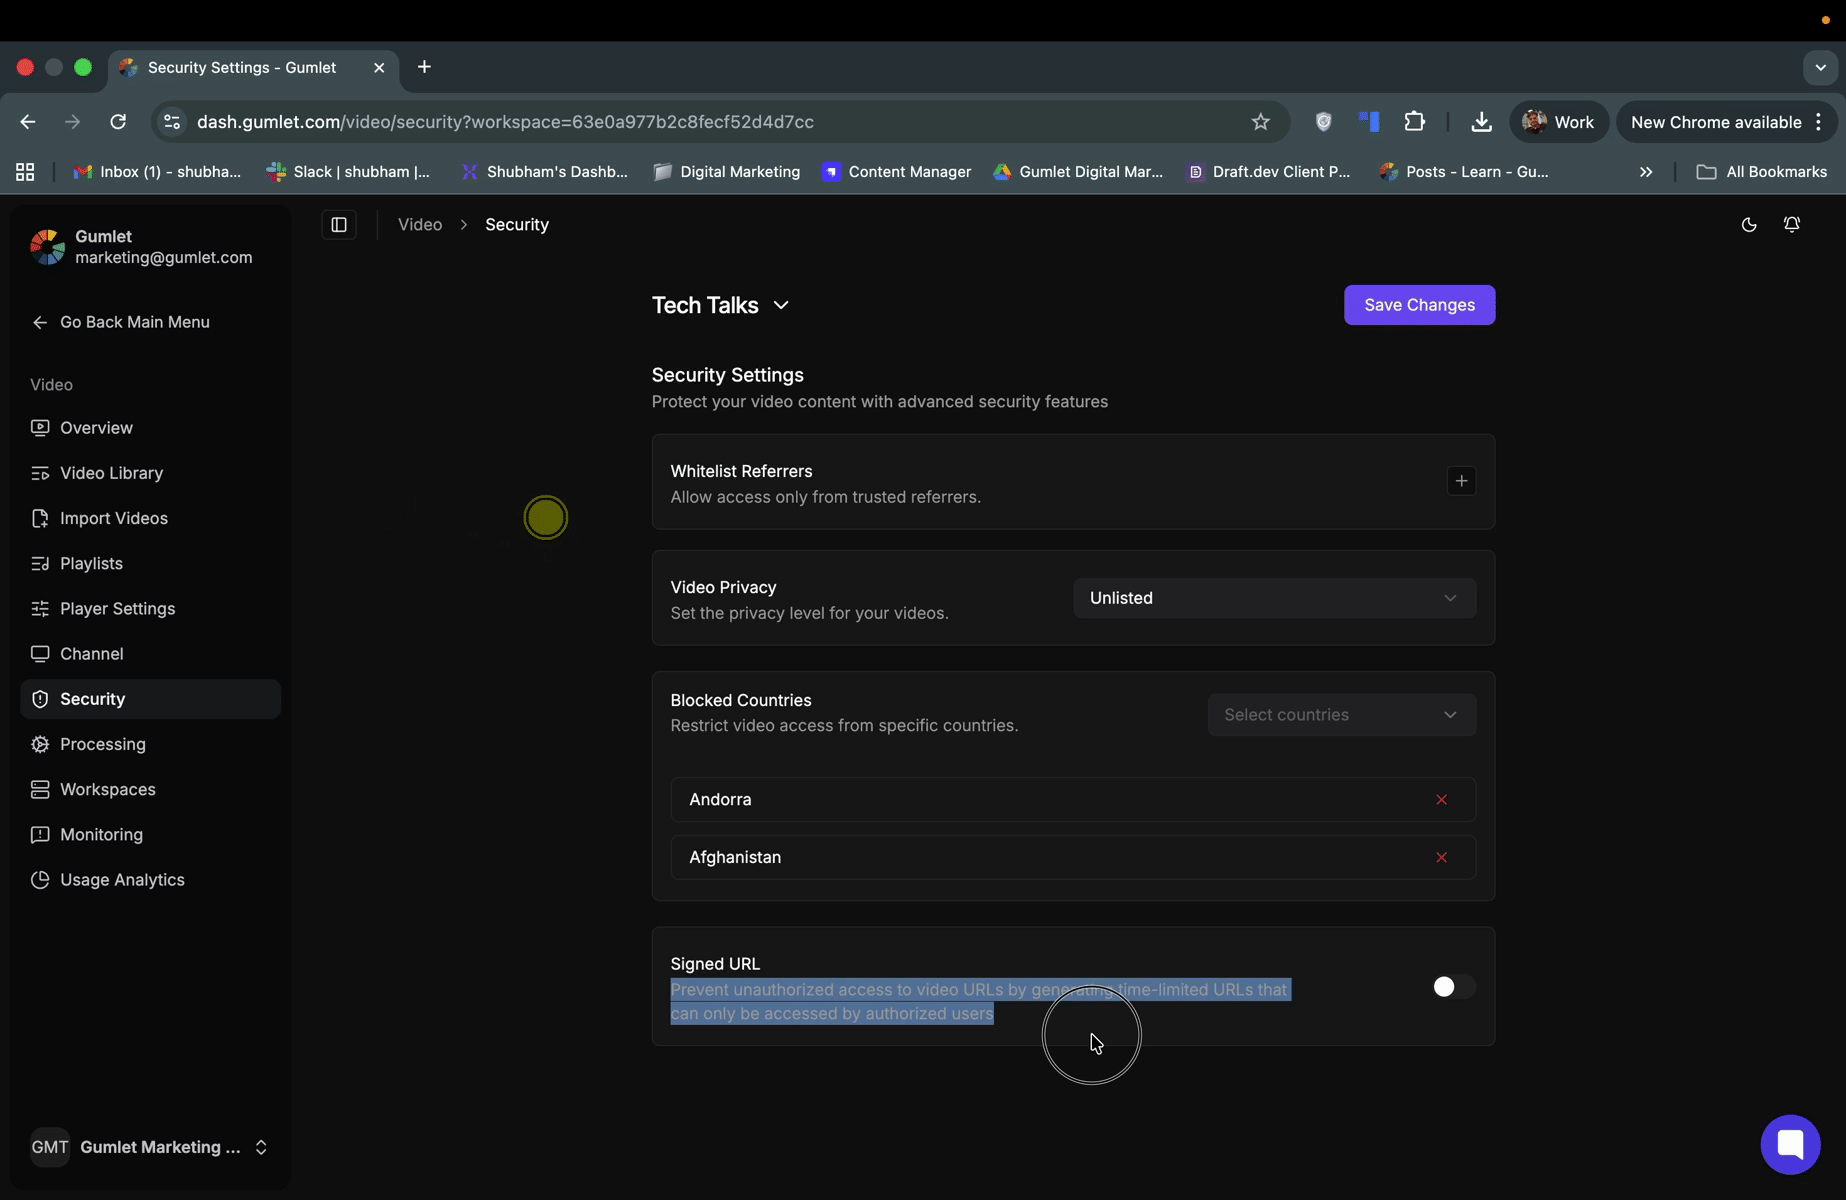Click the Video breadcrumb link
Viewport: 1846px width, 1200px height.
[x=419, y=225]
